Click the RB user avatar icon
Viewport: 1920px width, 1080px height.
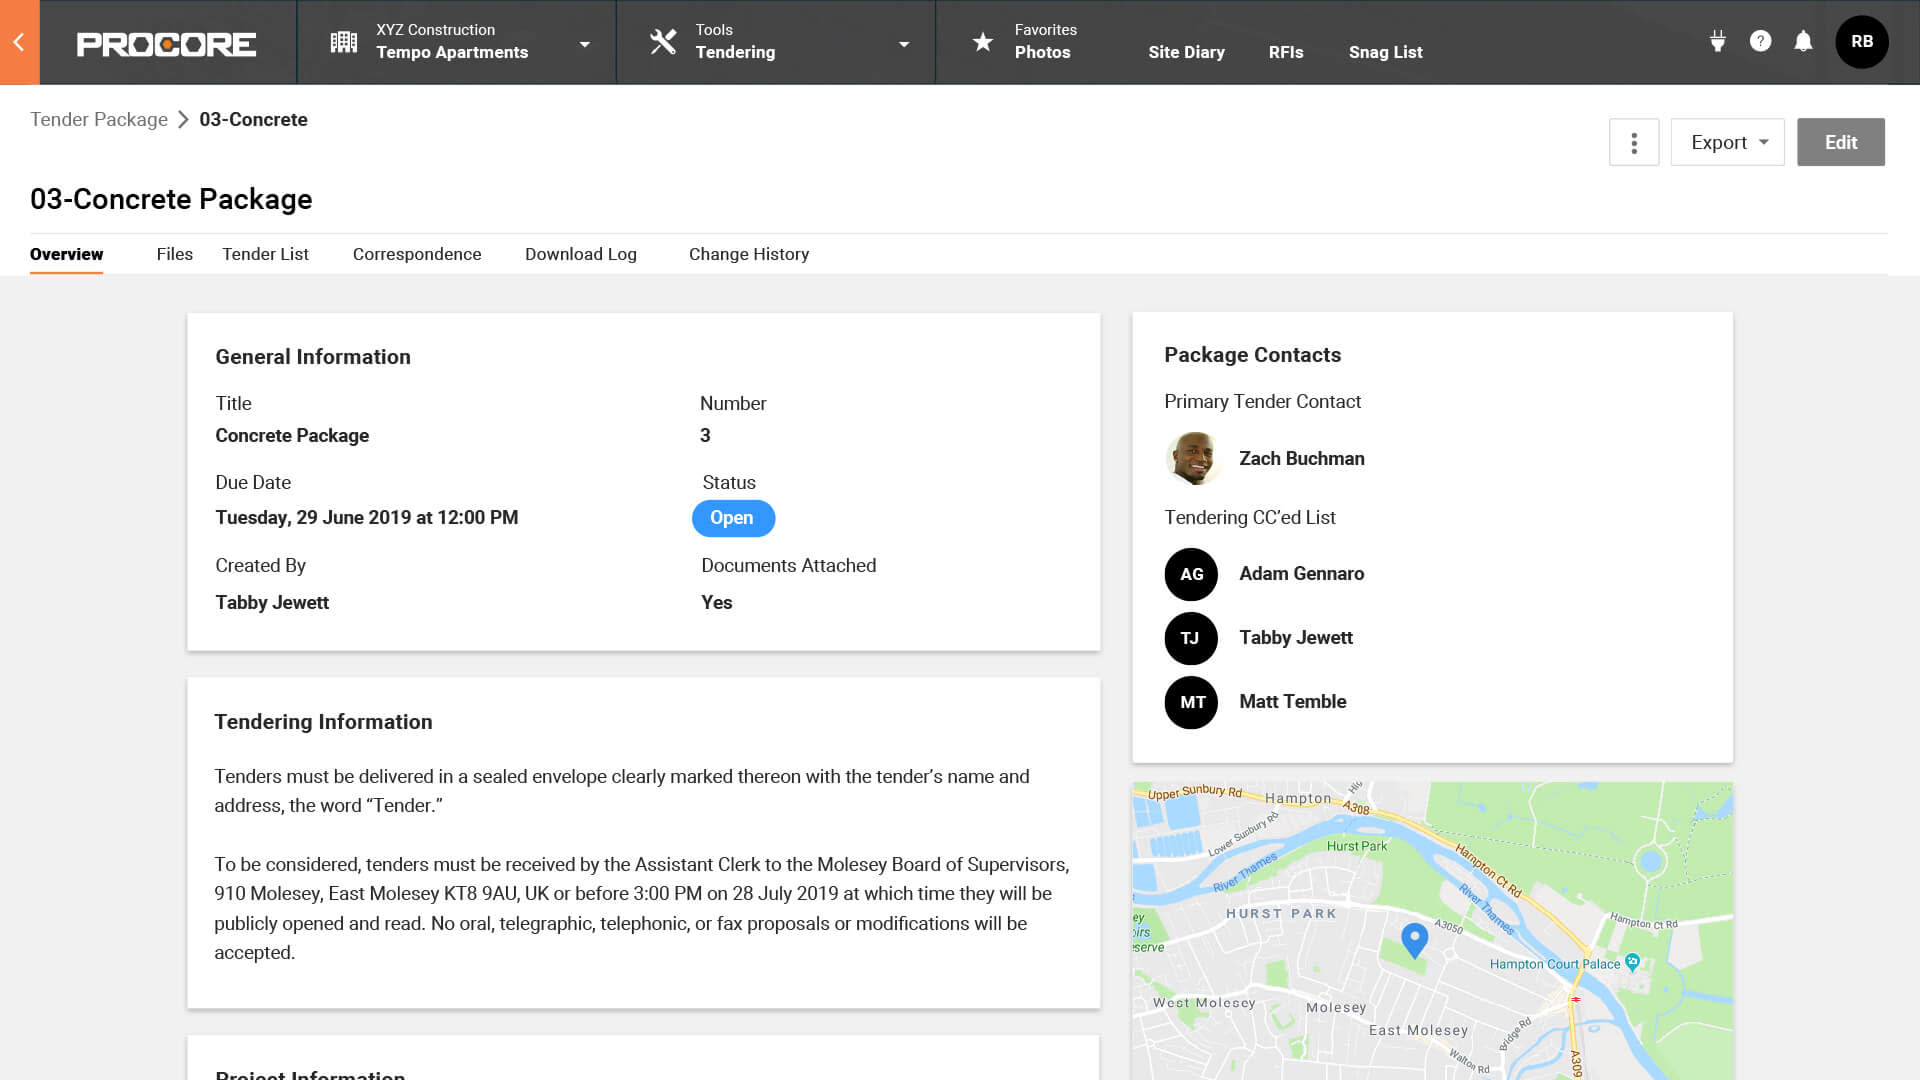pyautogui.click(x=1862, y=41)
